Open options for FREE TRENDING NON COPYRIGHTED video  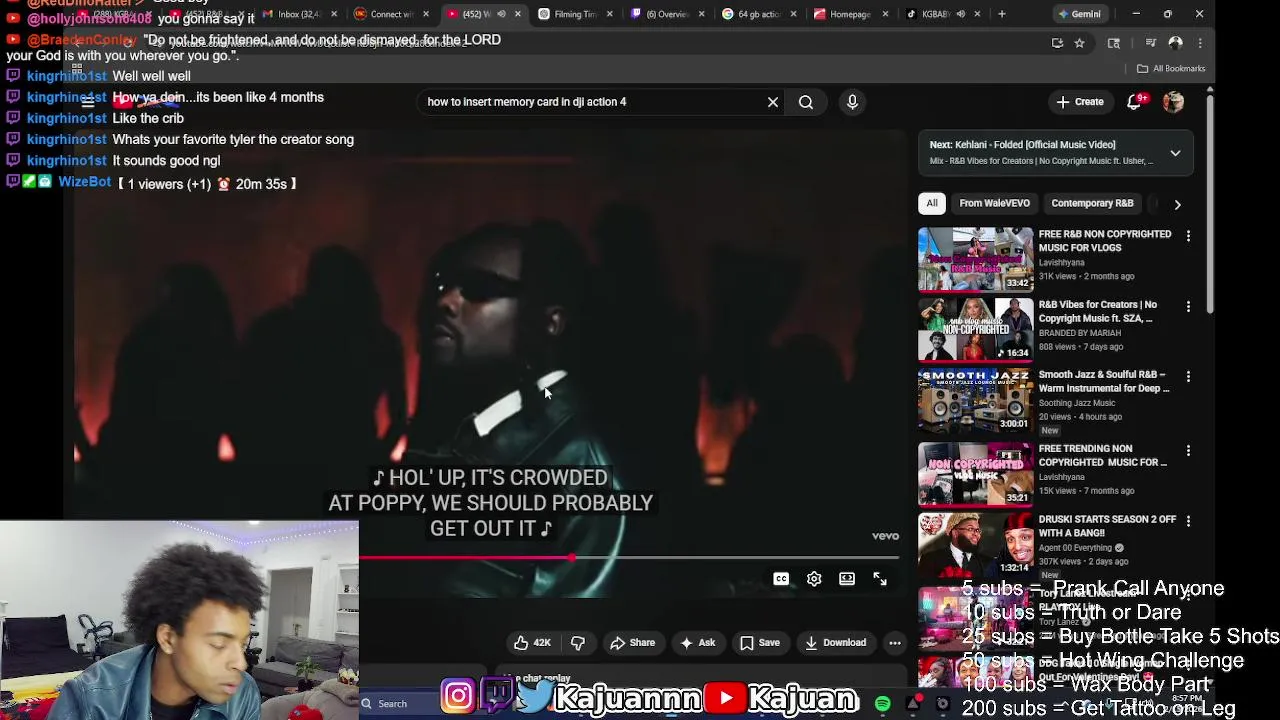tap(1188, 451)
